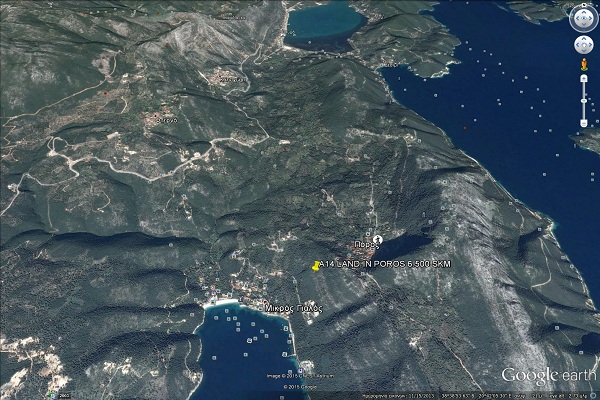Image resolution: width=600 pixels, height=400 pixels.
Task: Select the yellow pushpin placemark
Action: pyautogui.click(x=317, y=265)
